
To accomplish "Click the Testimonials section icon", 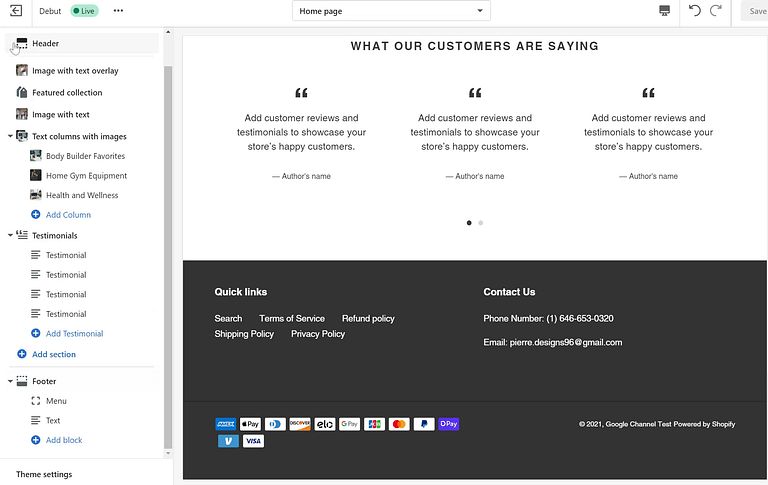I will pyautogui.click(x=22, y=235).
